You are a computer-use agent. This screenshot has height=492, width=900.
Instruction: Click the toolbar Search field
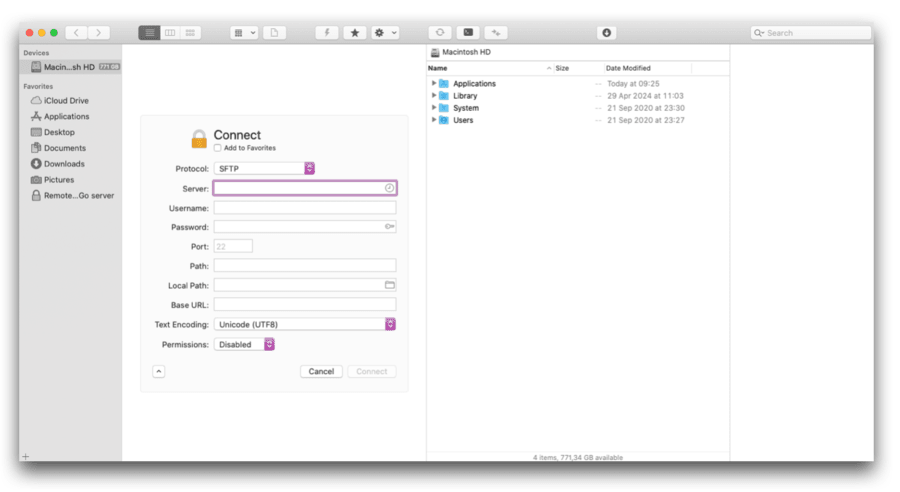[x=810, y=33]
